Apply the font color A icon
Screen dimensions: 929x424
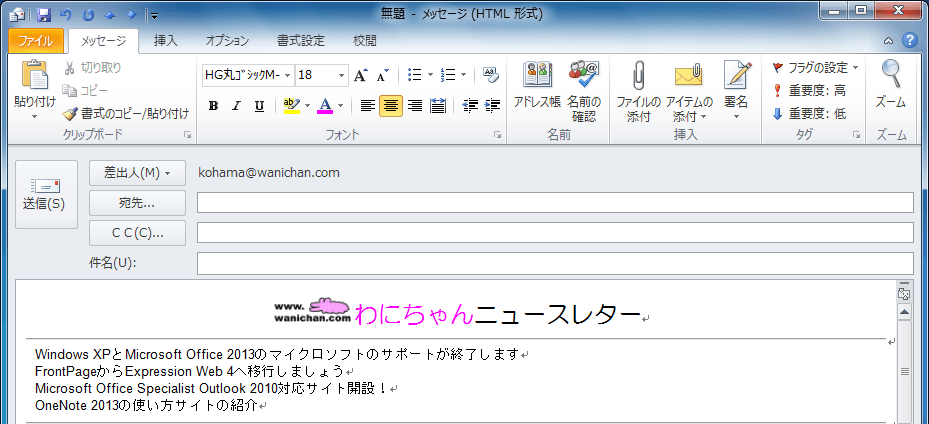pyautogui.click(x=325, y=106)
